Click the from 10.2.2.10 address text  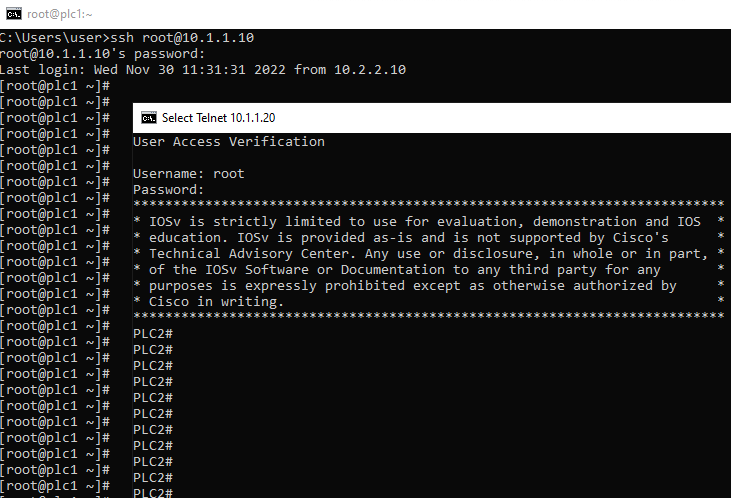pos(350,69)
